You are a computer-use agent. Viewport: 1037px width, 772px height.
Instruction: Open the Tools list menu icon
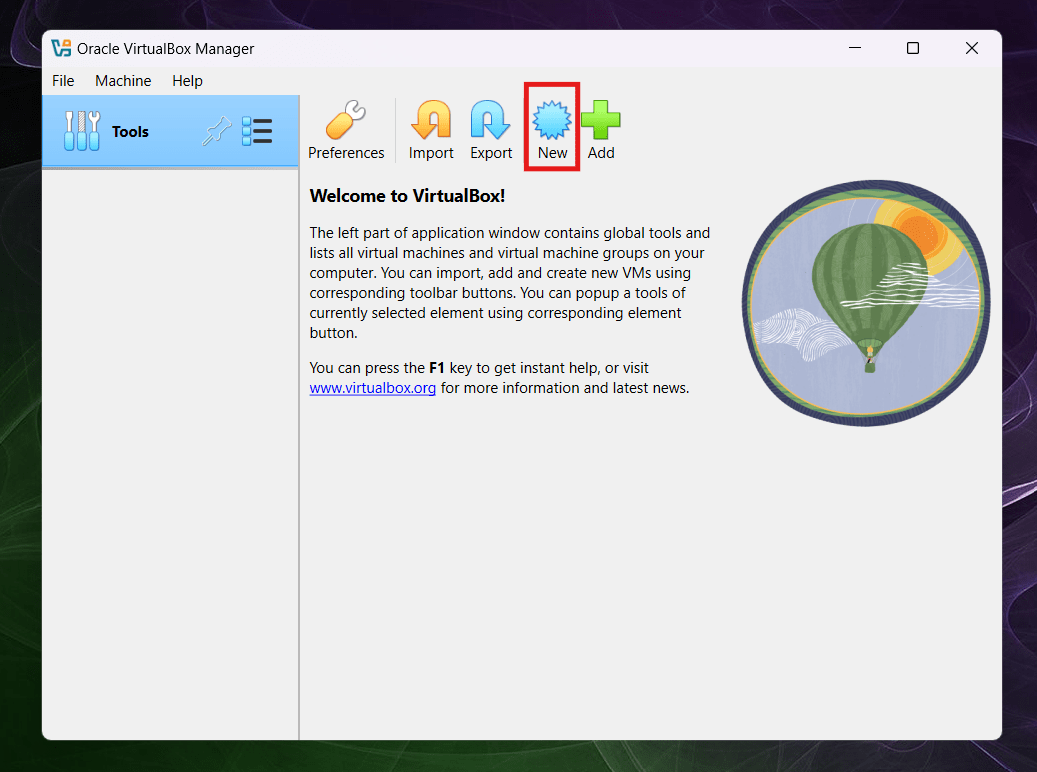tap(257, 131)
